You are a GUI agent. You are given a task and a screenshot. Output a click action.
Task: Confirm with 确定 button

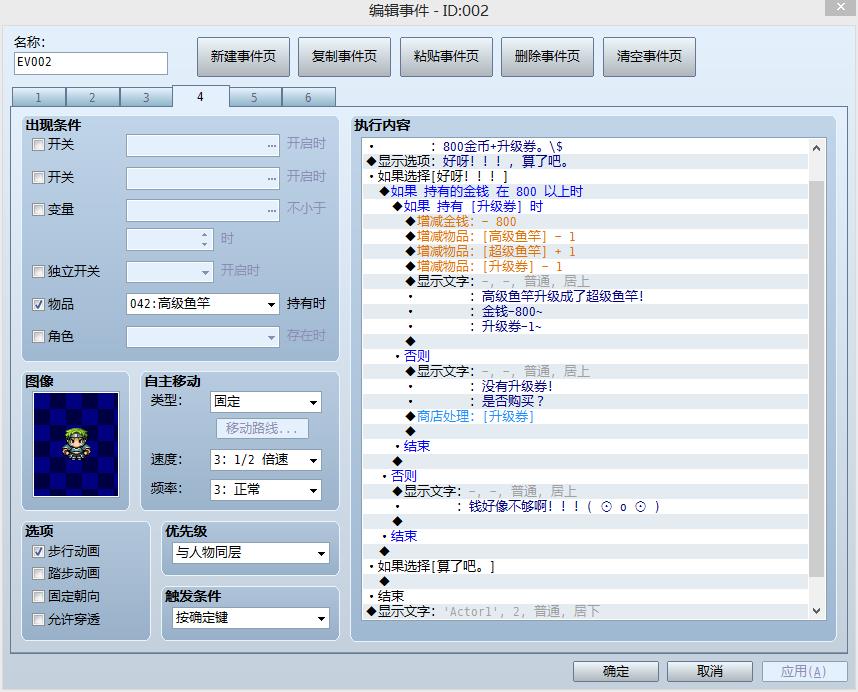[x=616, y=671]
